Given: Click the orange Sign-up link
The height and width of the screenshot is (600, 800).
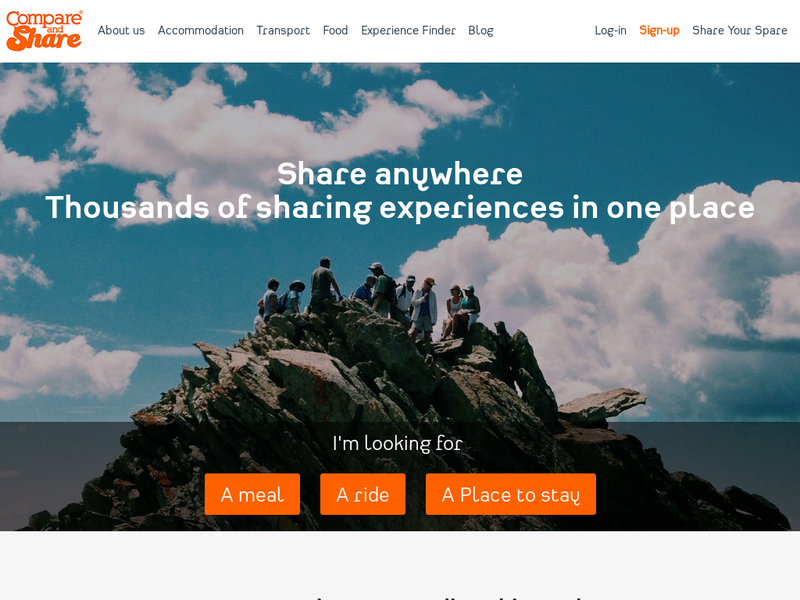Looking at the screenshot, I should pyautogui.click(x=659, y=31).
